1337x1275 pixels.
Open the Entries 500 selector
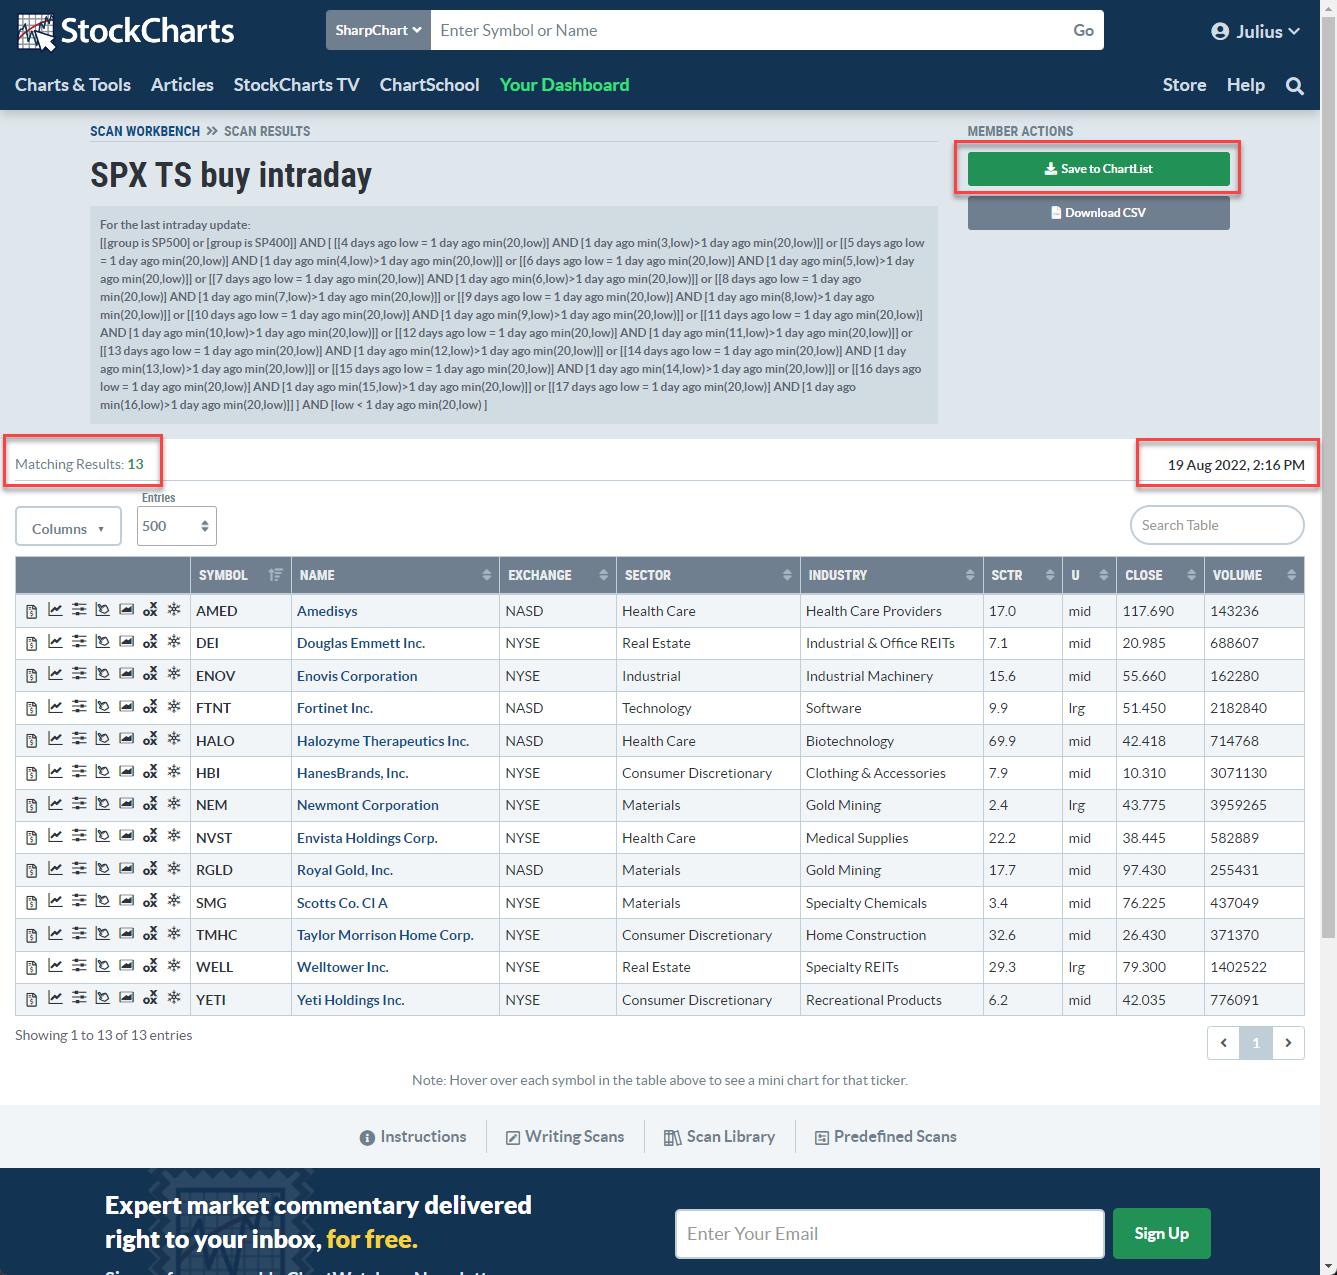(x=176, y=526)
